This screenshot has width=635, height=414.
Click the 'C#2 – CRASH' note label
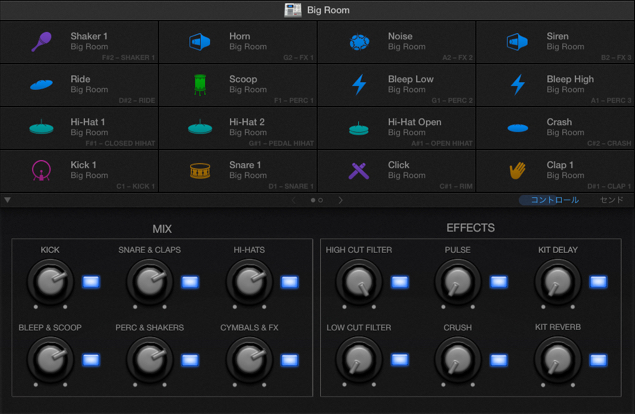point(609,143)
